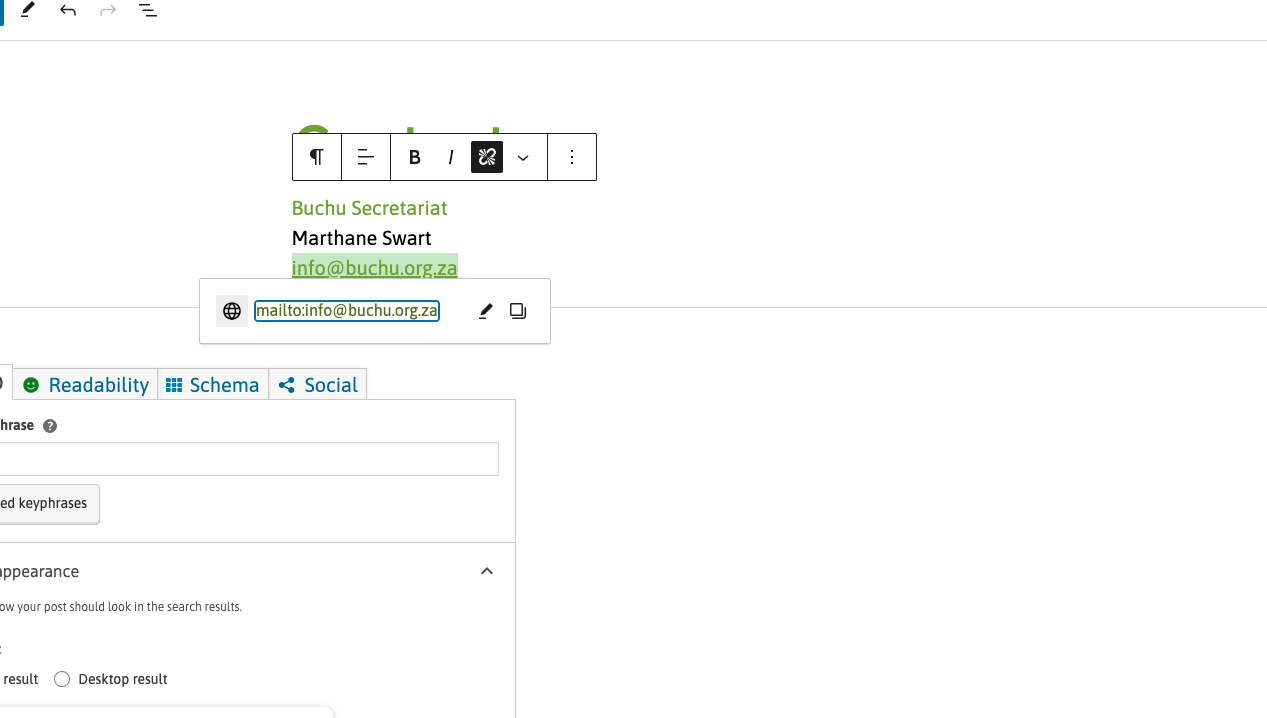Undo the last change
Screen dimensions: 1267x718
(68, 11)
